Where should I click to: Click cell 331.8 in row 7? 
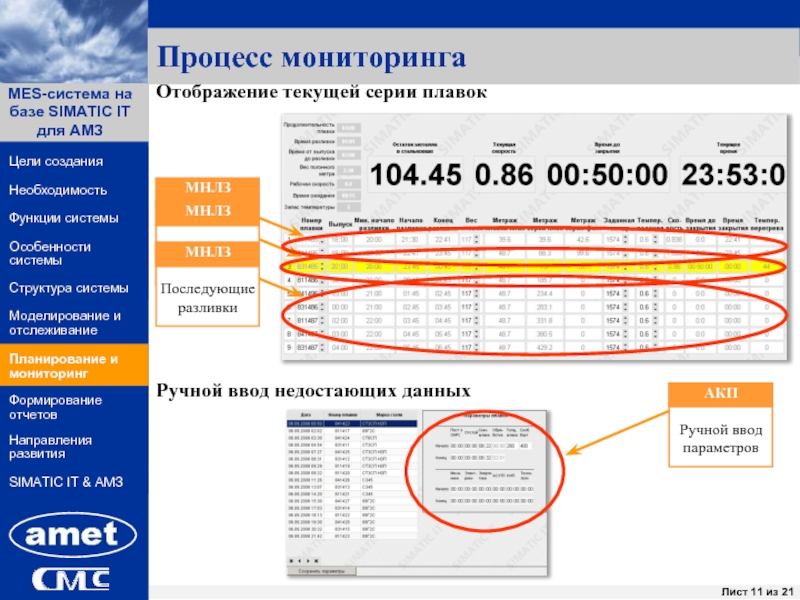click(544, 320)
